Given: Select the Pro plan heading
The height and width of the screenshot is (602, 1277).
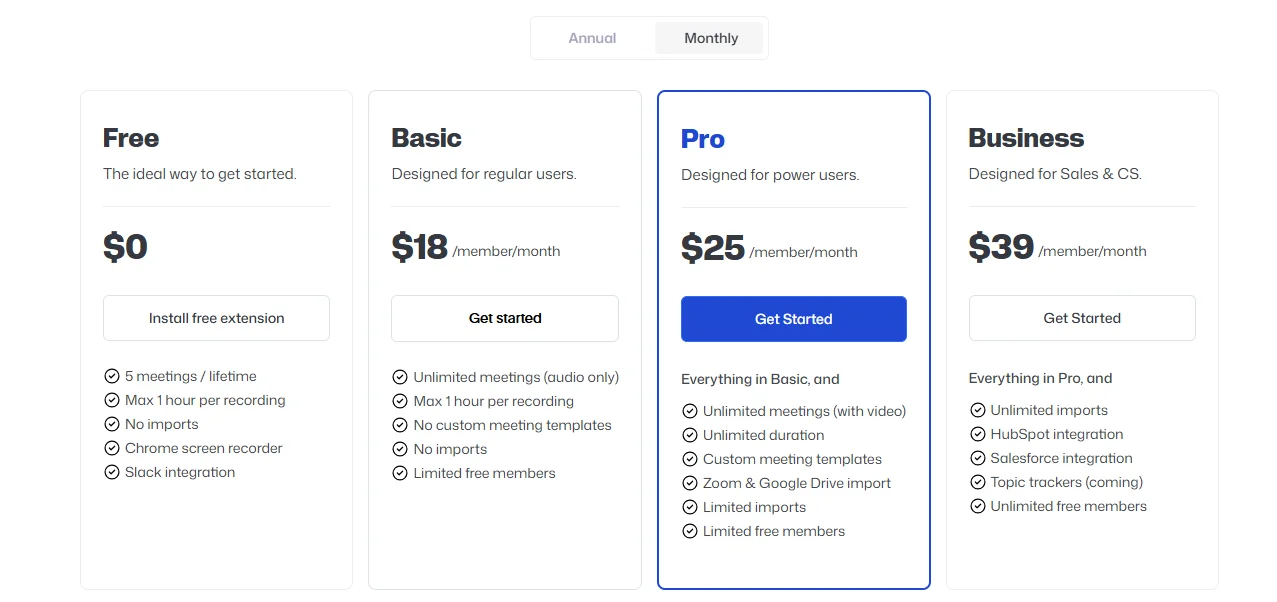Looking at the screenshot, I should (x=702, y=139).
